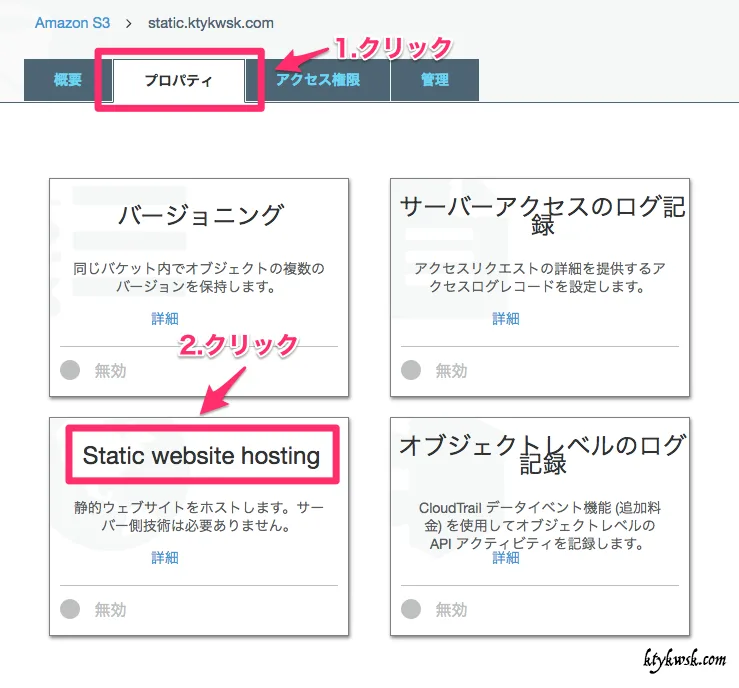Viewport: 739px width, 688px height.
Task: Click the breadcrumb chevron separator
Action: 129,23
